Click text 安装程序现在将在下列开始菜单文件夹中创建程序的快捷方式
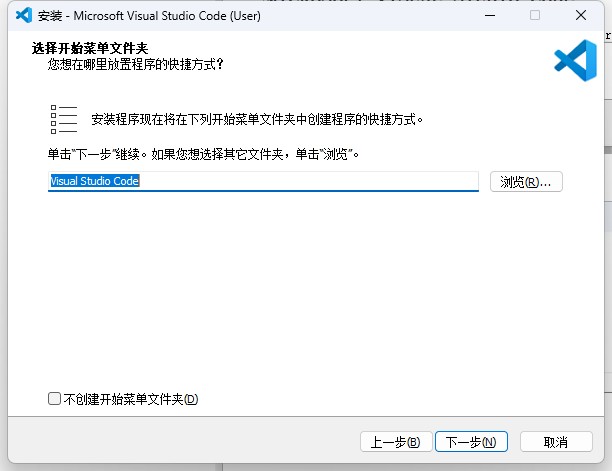Image resolution: width=612 pixels, height=471 pixels. (x=257, y=119)
